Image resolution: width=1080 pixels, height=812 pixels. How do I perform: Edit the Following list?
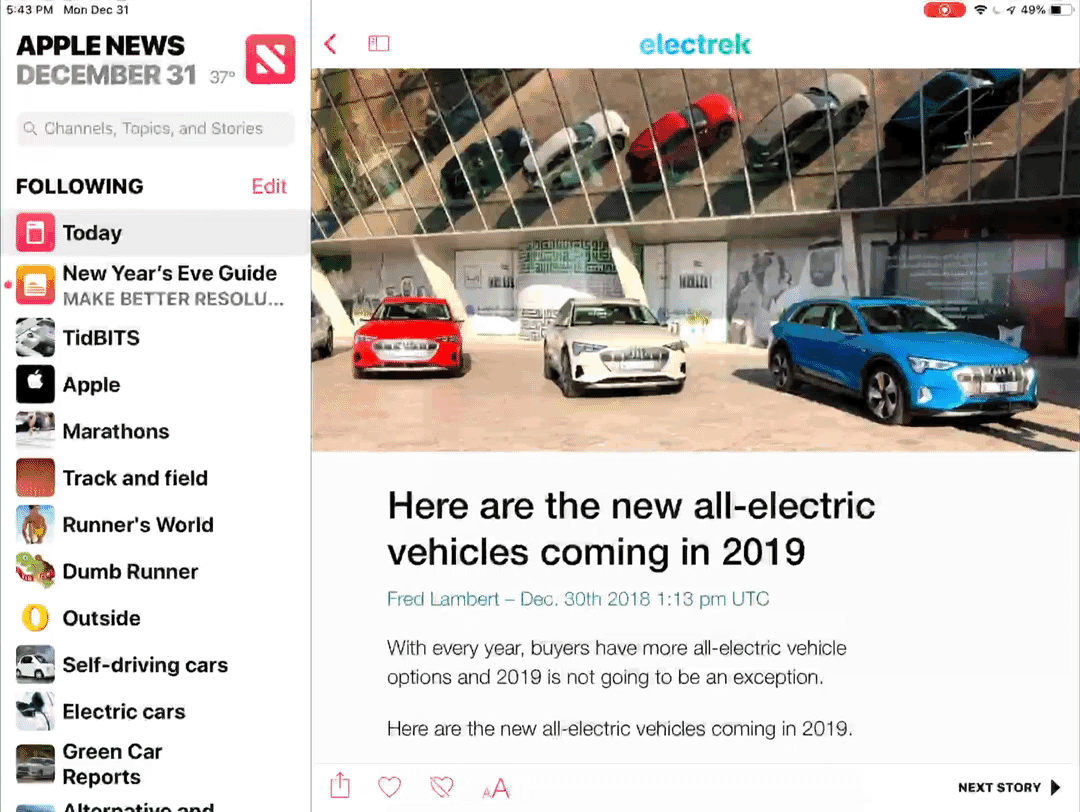tap(269, 186)
